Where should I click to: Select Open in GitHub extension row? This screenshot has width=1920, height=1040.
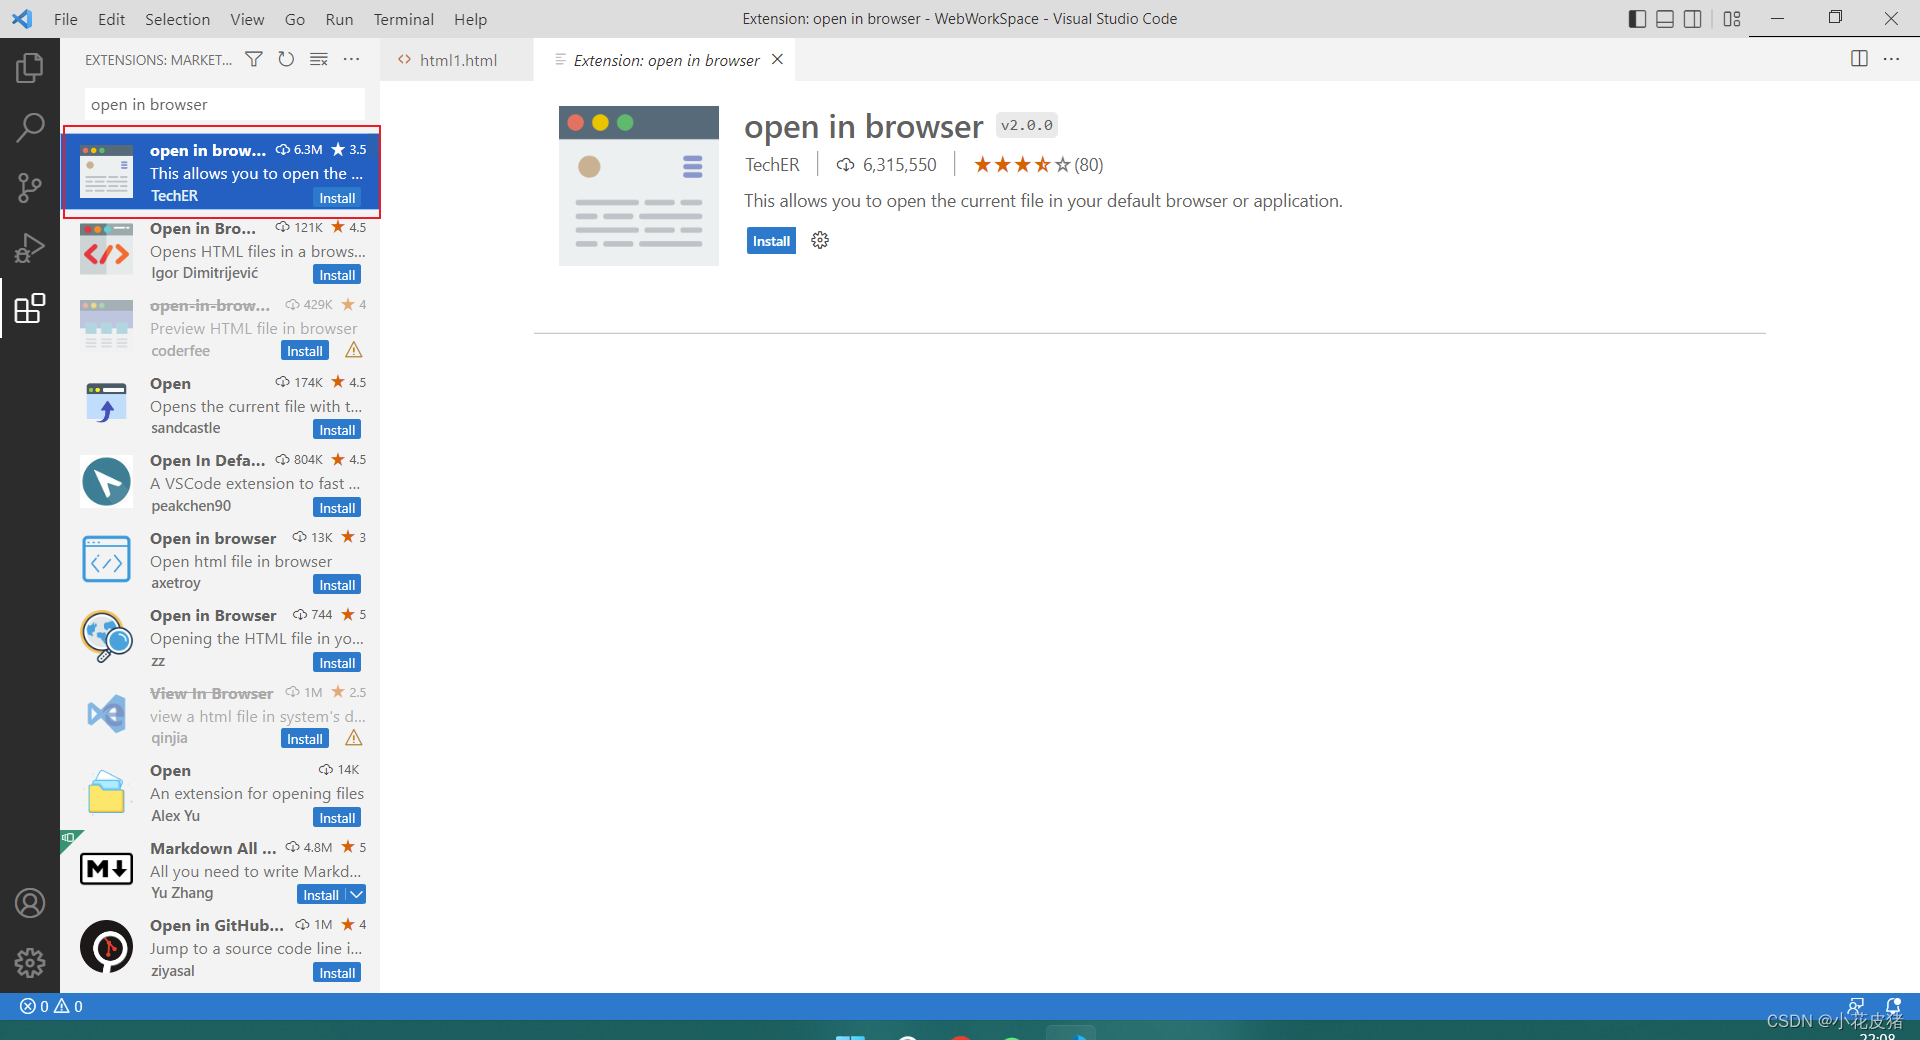220,948
